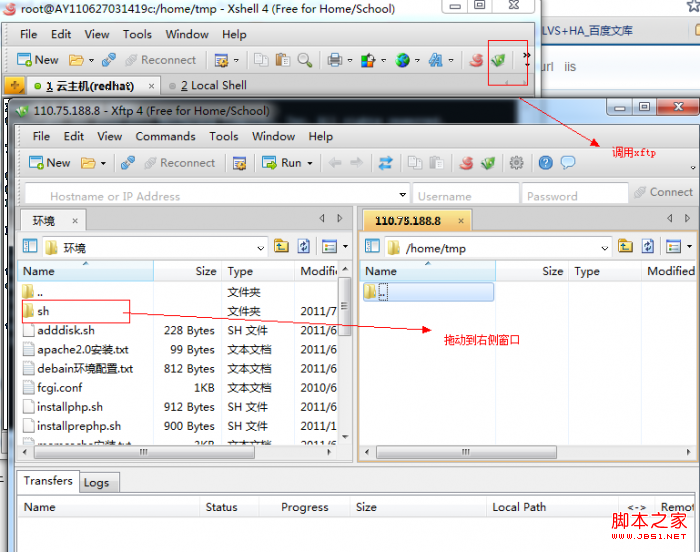
Task: Expand the local path 环境 dropdown
Action: click(260, 248)
